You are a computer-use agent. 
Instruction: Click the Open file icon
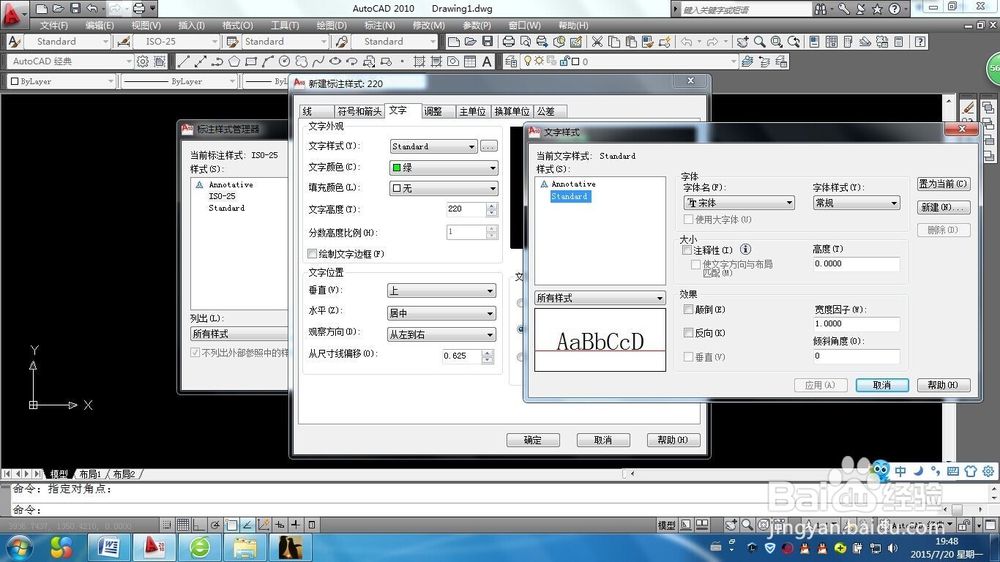(x=470, y=41)
